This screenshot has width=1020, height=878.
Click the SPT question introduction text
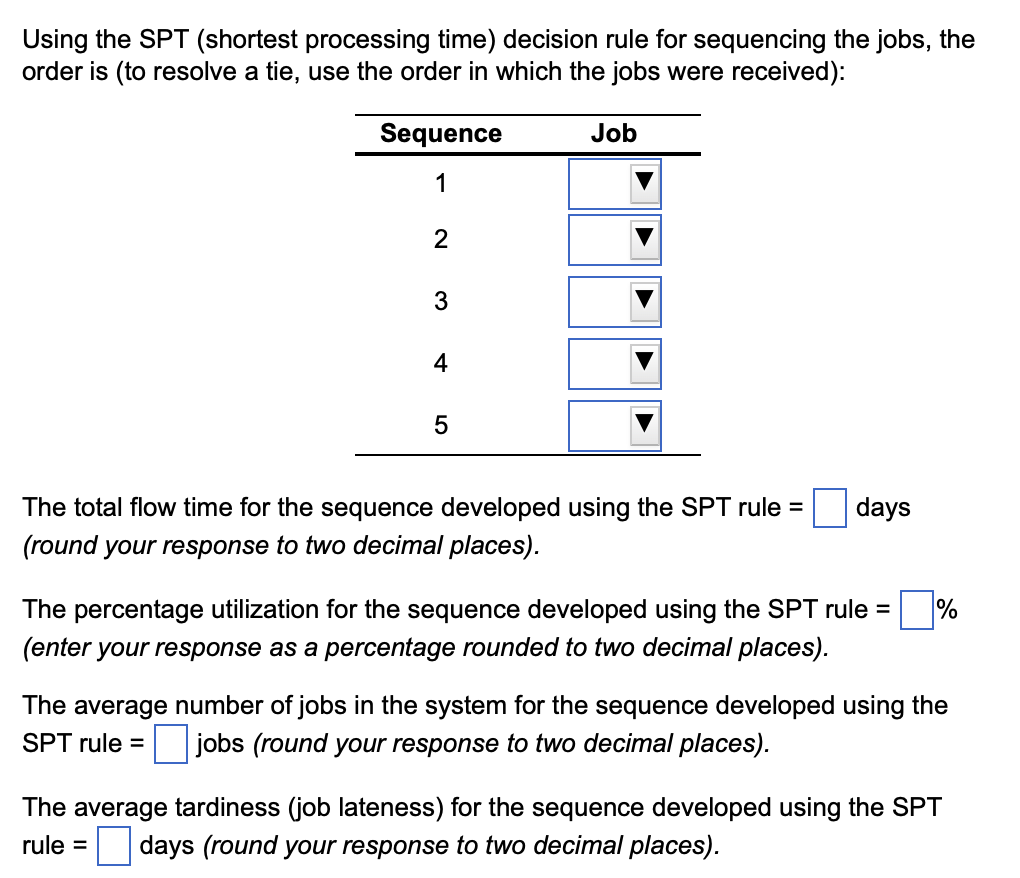(x=500, y=55)
